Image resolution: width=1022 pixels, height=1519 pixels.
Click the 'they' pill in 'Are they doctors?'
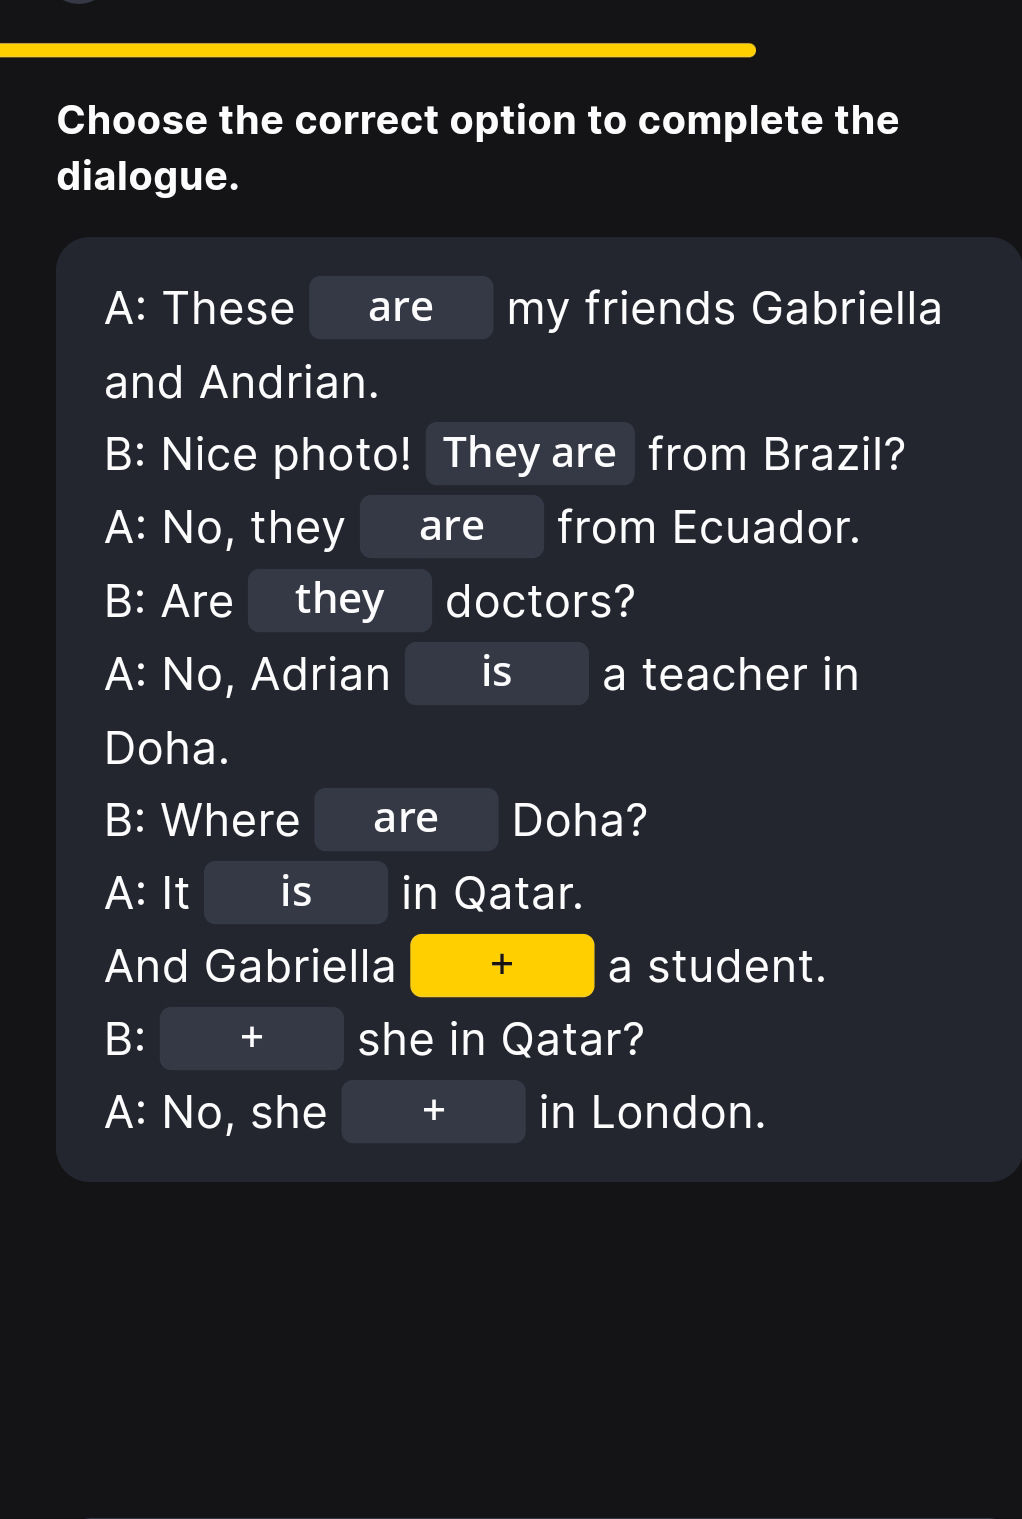(338, 599)
